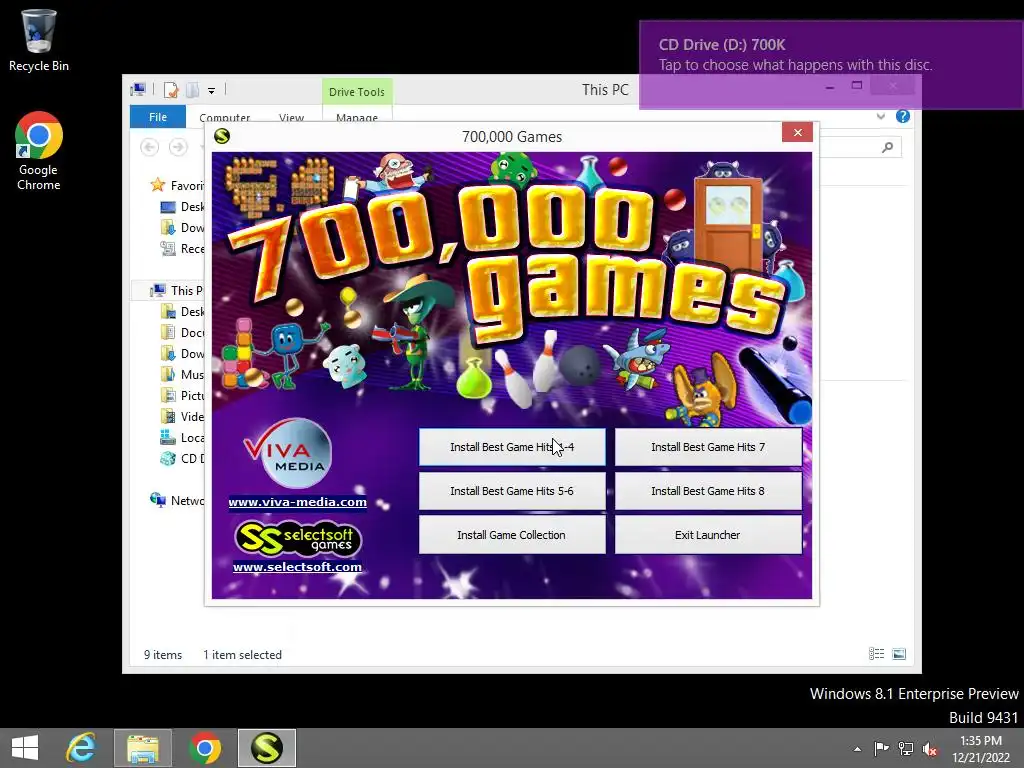Select Desktop under This PC

point(182,312)
